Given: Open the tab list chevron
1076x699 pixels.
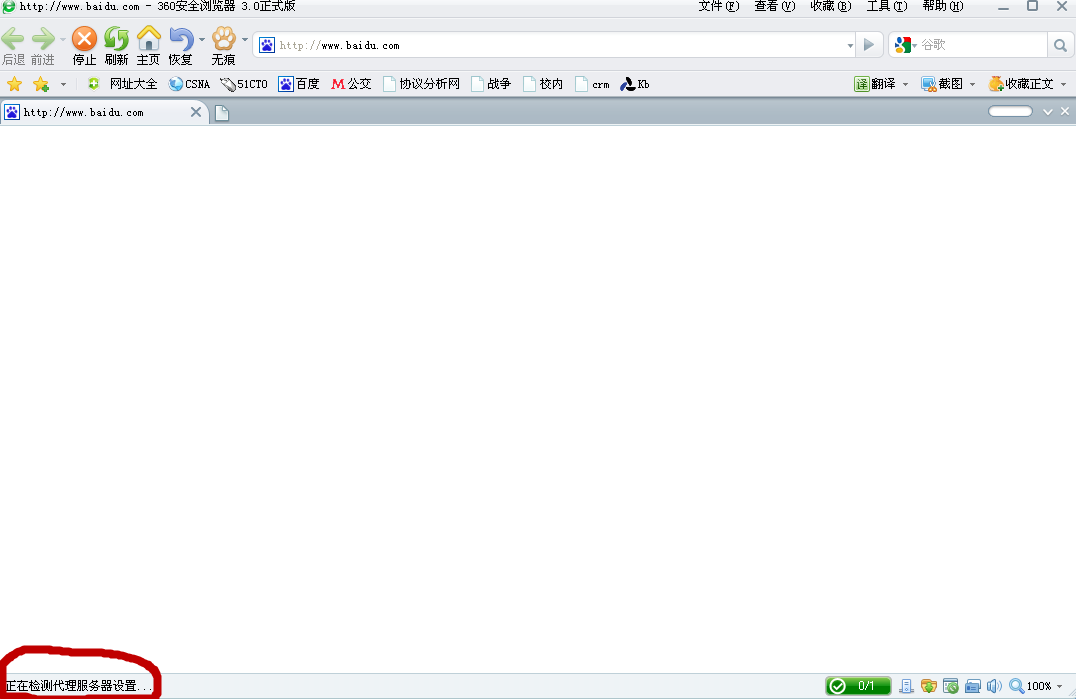Looking at the screenshot, I should pyautogui.click(x=1048, y=112).
